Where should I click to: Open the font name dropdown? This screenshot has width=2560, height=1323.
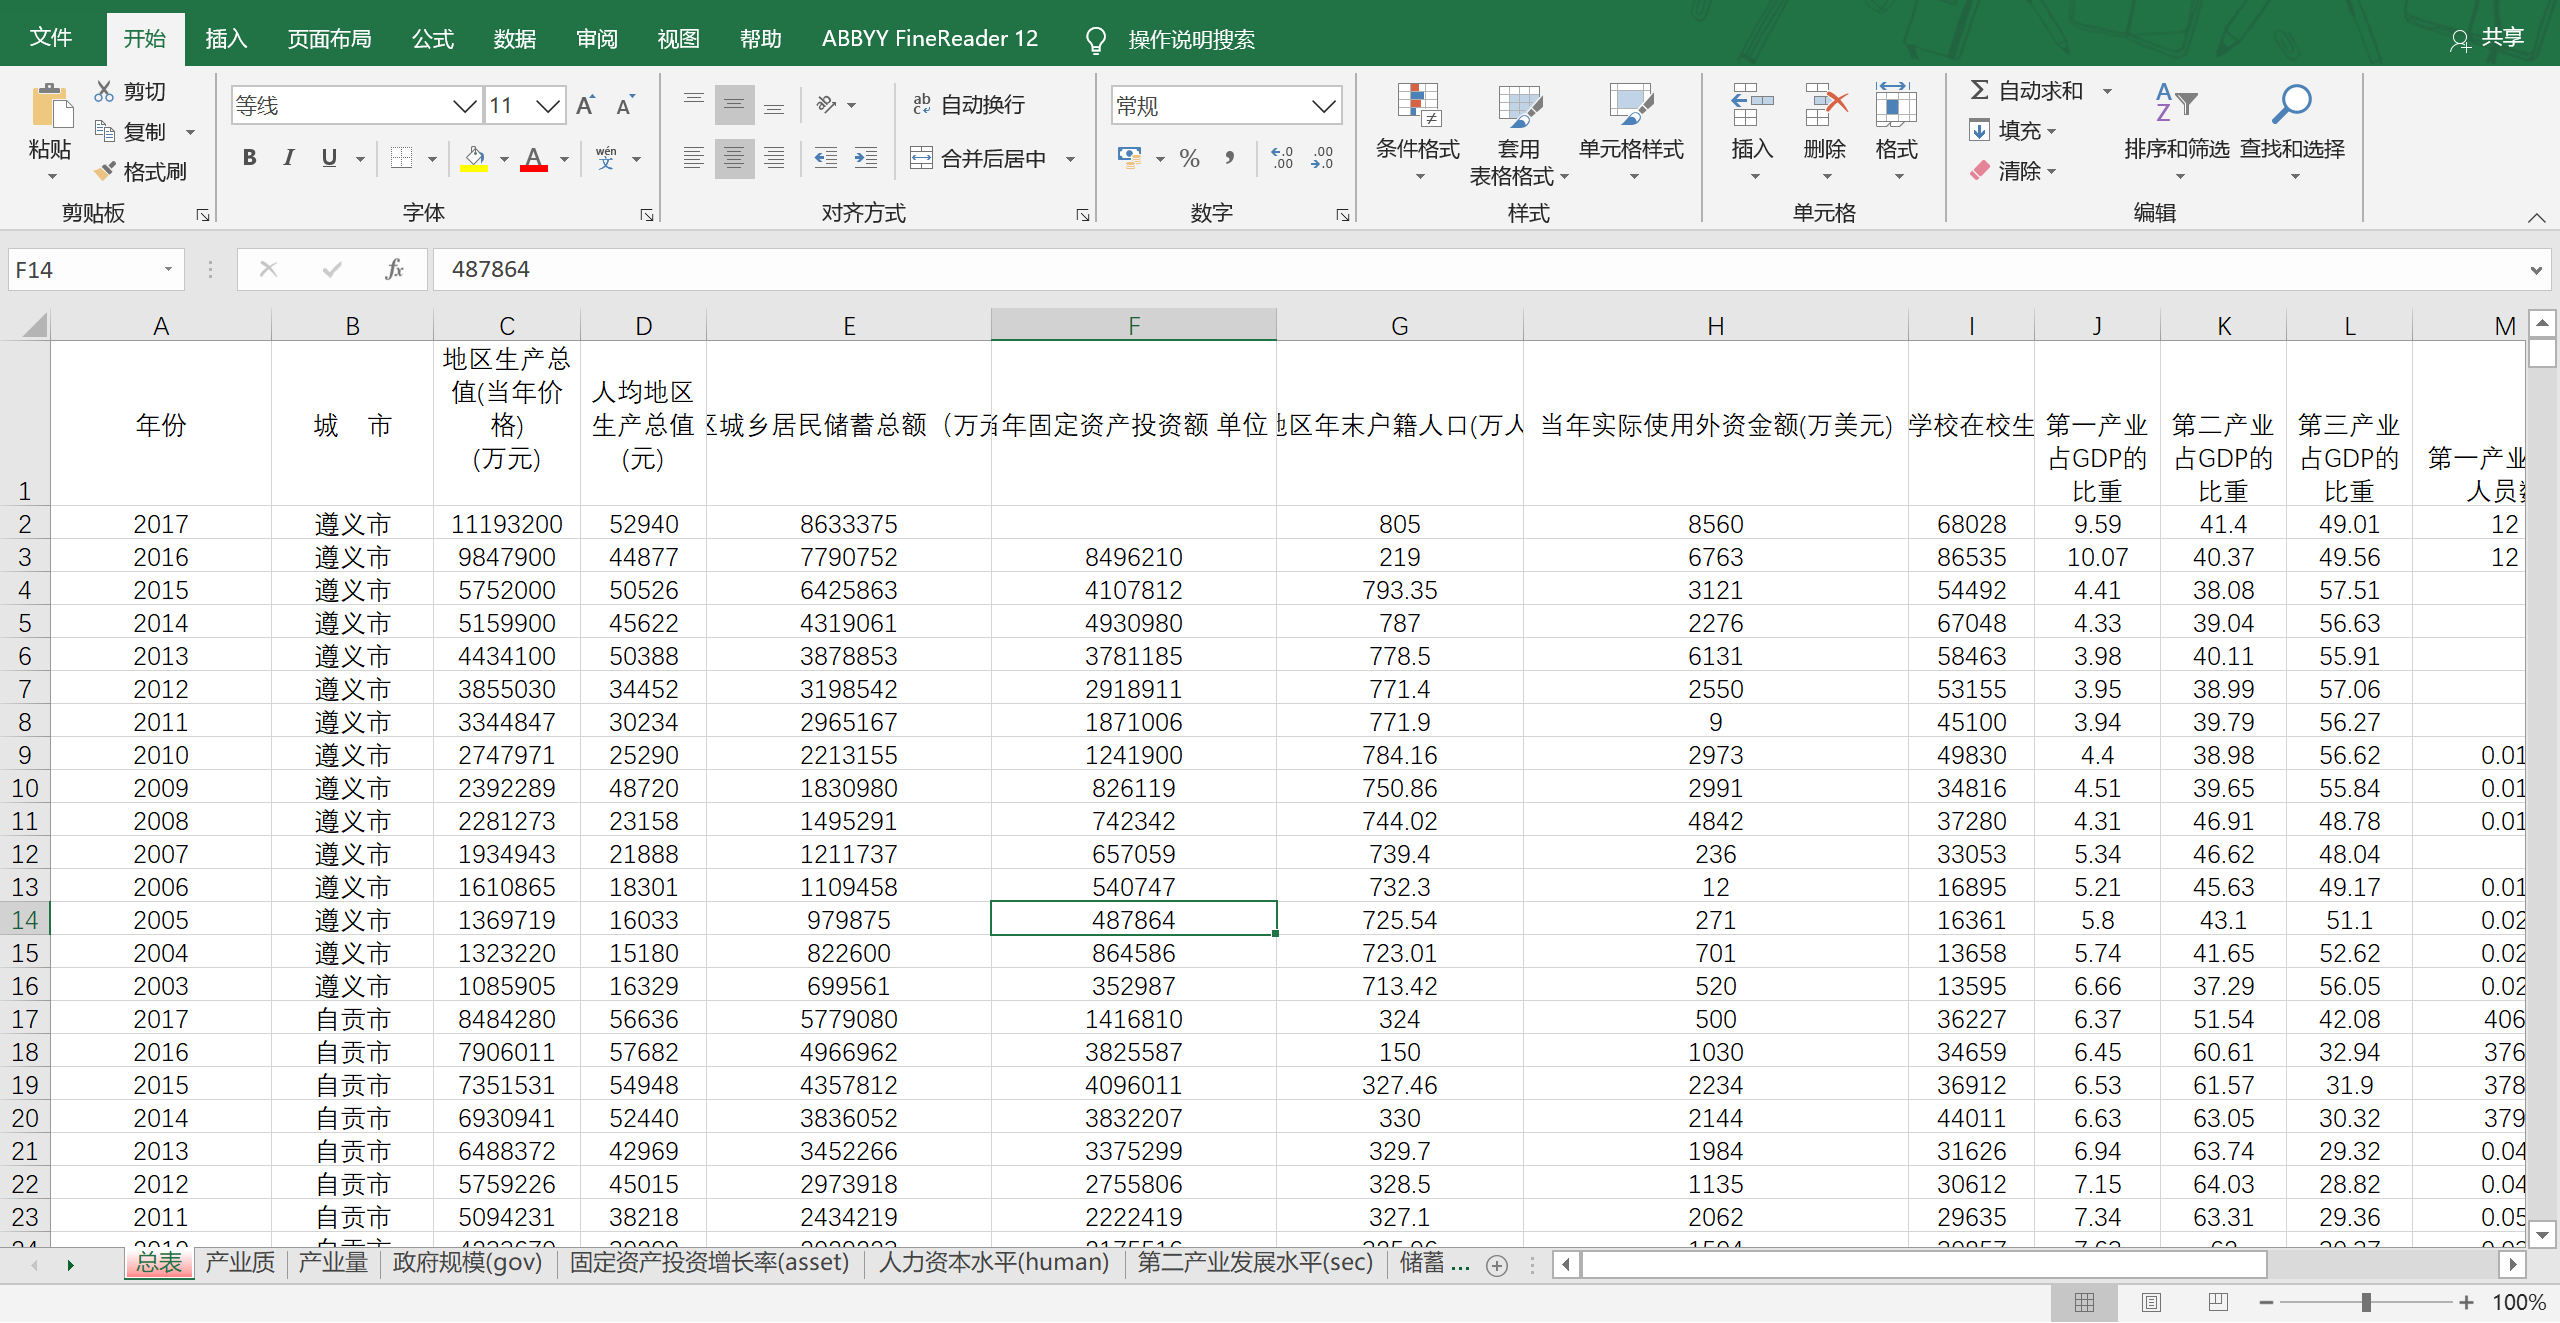(464, 105)
